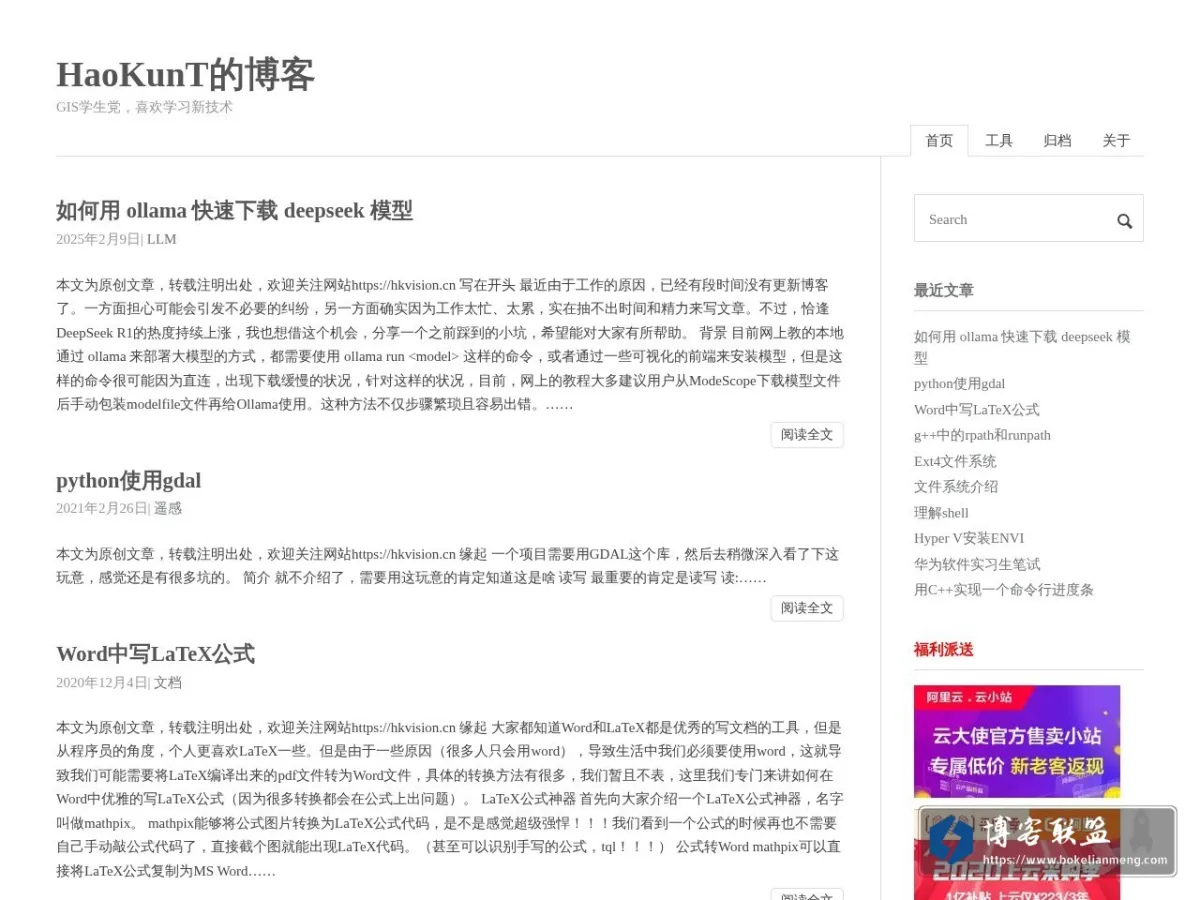Open sidebar link 用C++实现一个命令行进度条
Image resolution: width=1200 pixels, height=900 pixels.
[1004, 590]
